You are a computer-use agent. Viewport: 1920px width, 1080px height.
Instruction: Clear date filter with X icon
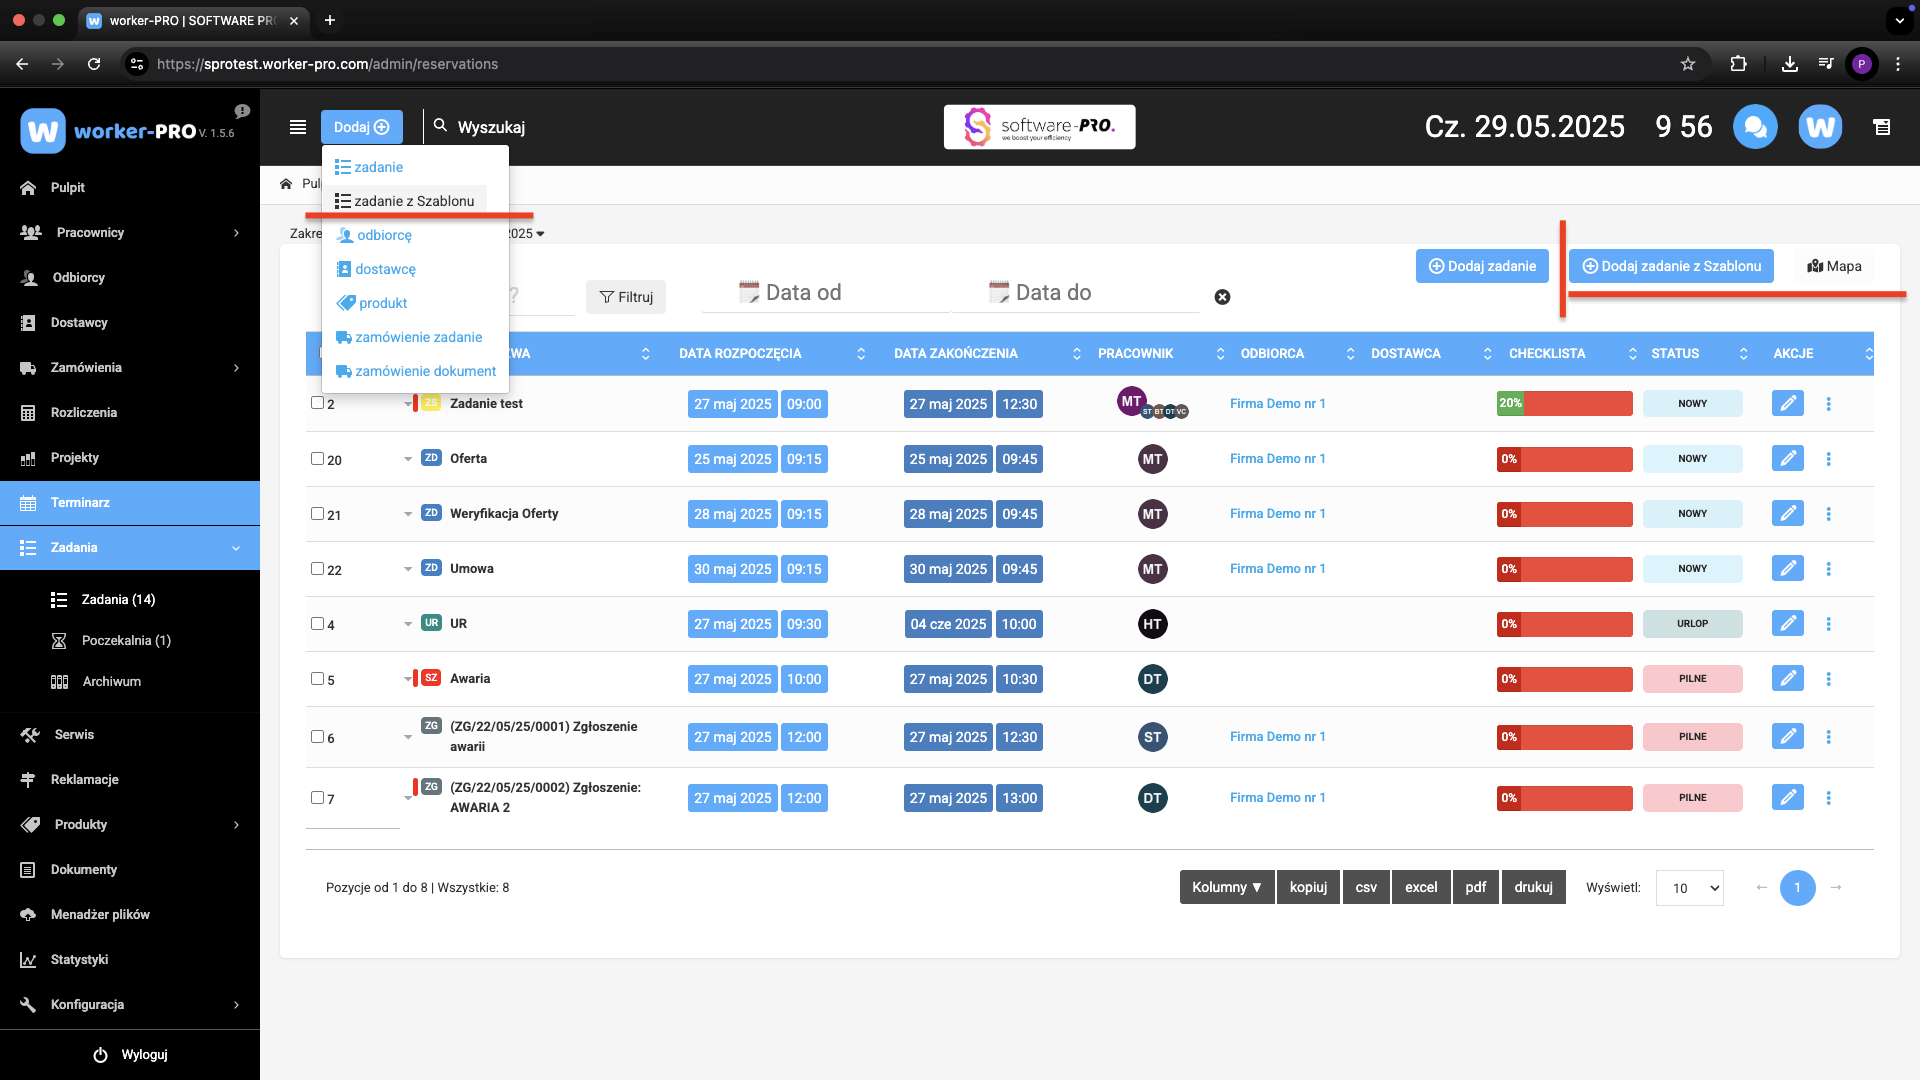click(1222, 297)
